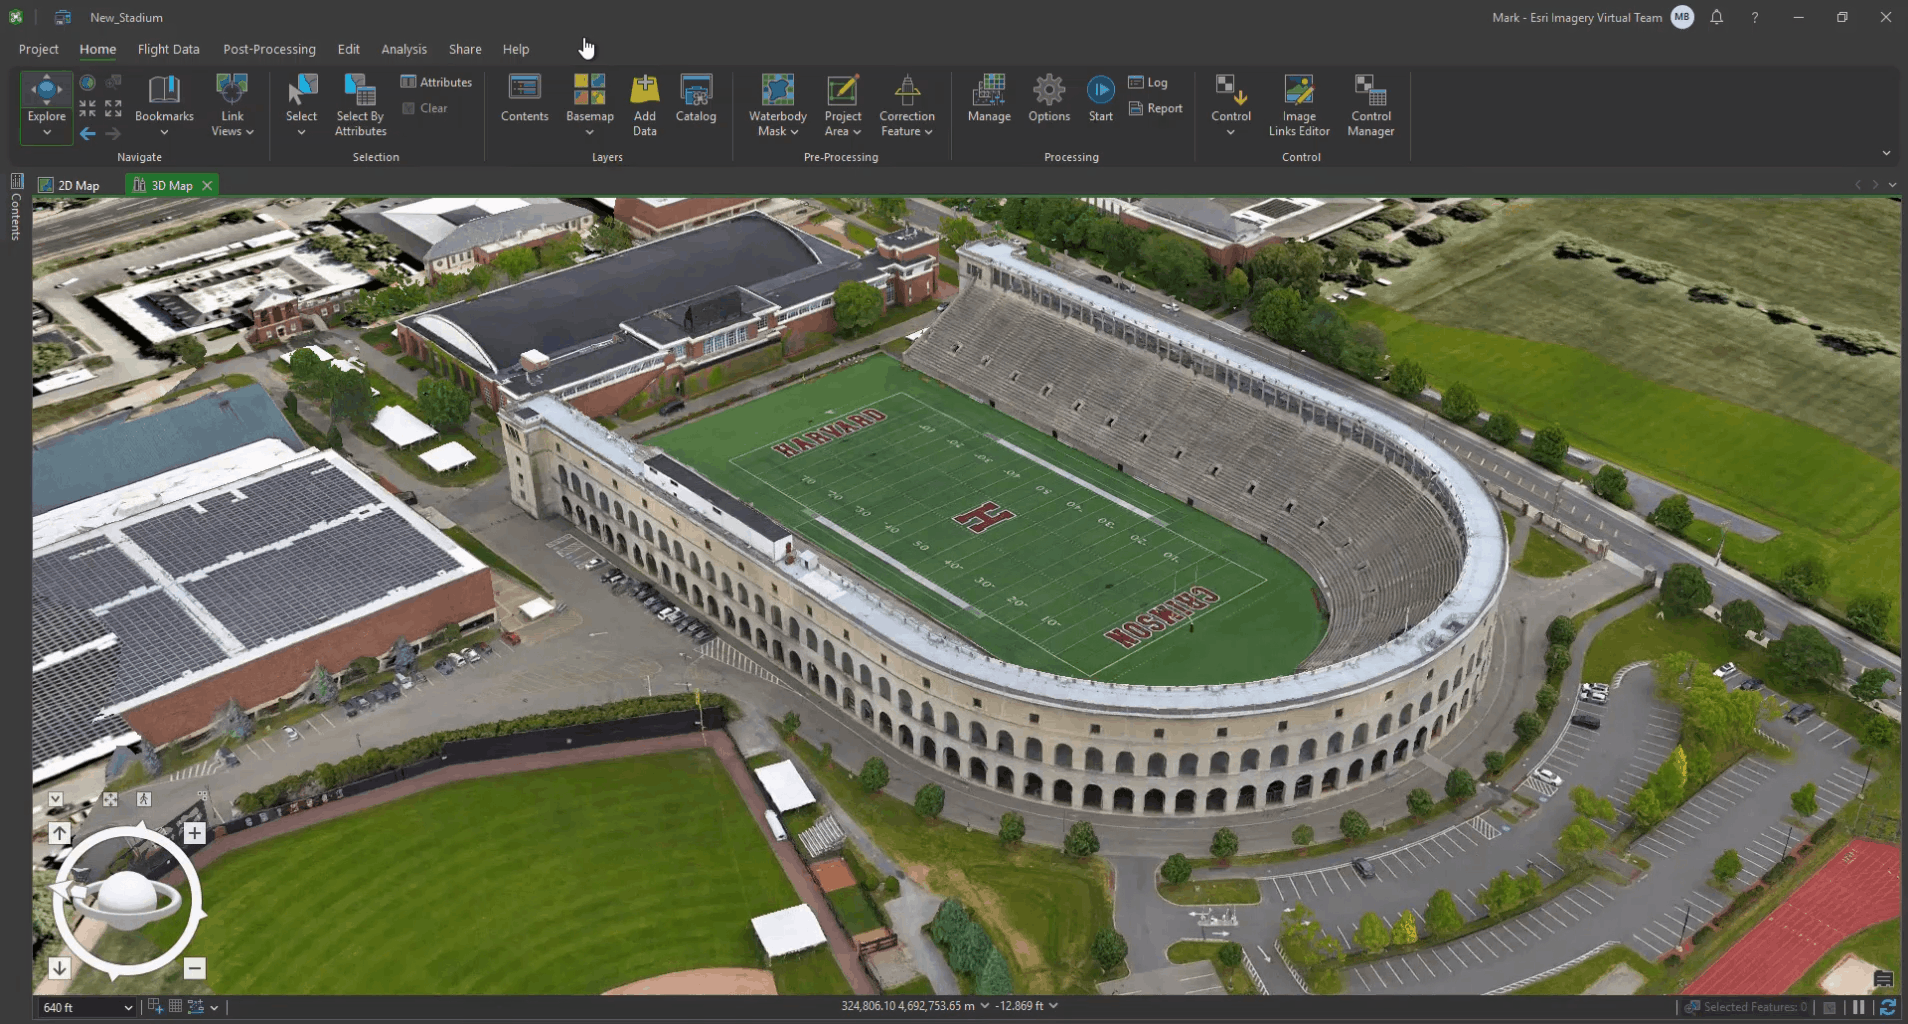Click the project sync icon in title bar
The height and width of the screenshot is (1024, 1908).
click(63, 17)
